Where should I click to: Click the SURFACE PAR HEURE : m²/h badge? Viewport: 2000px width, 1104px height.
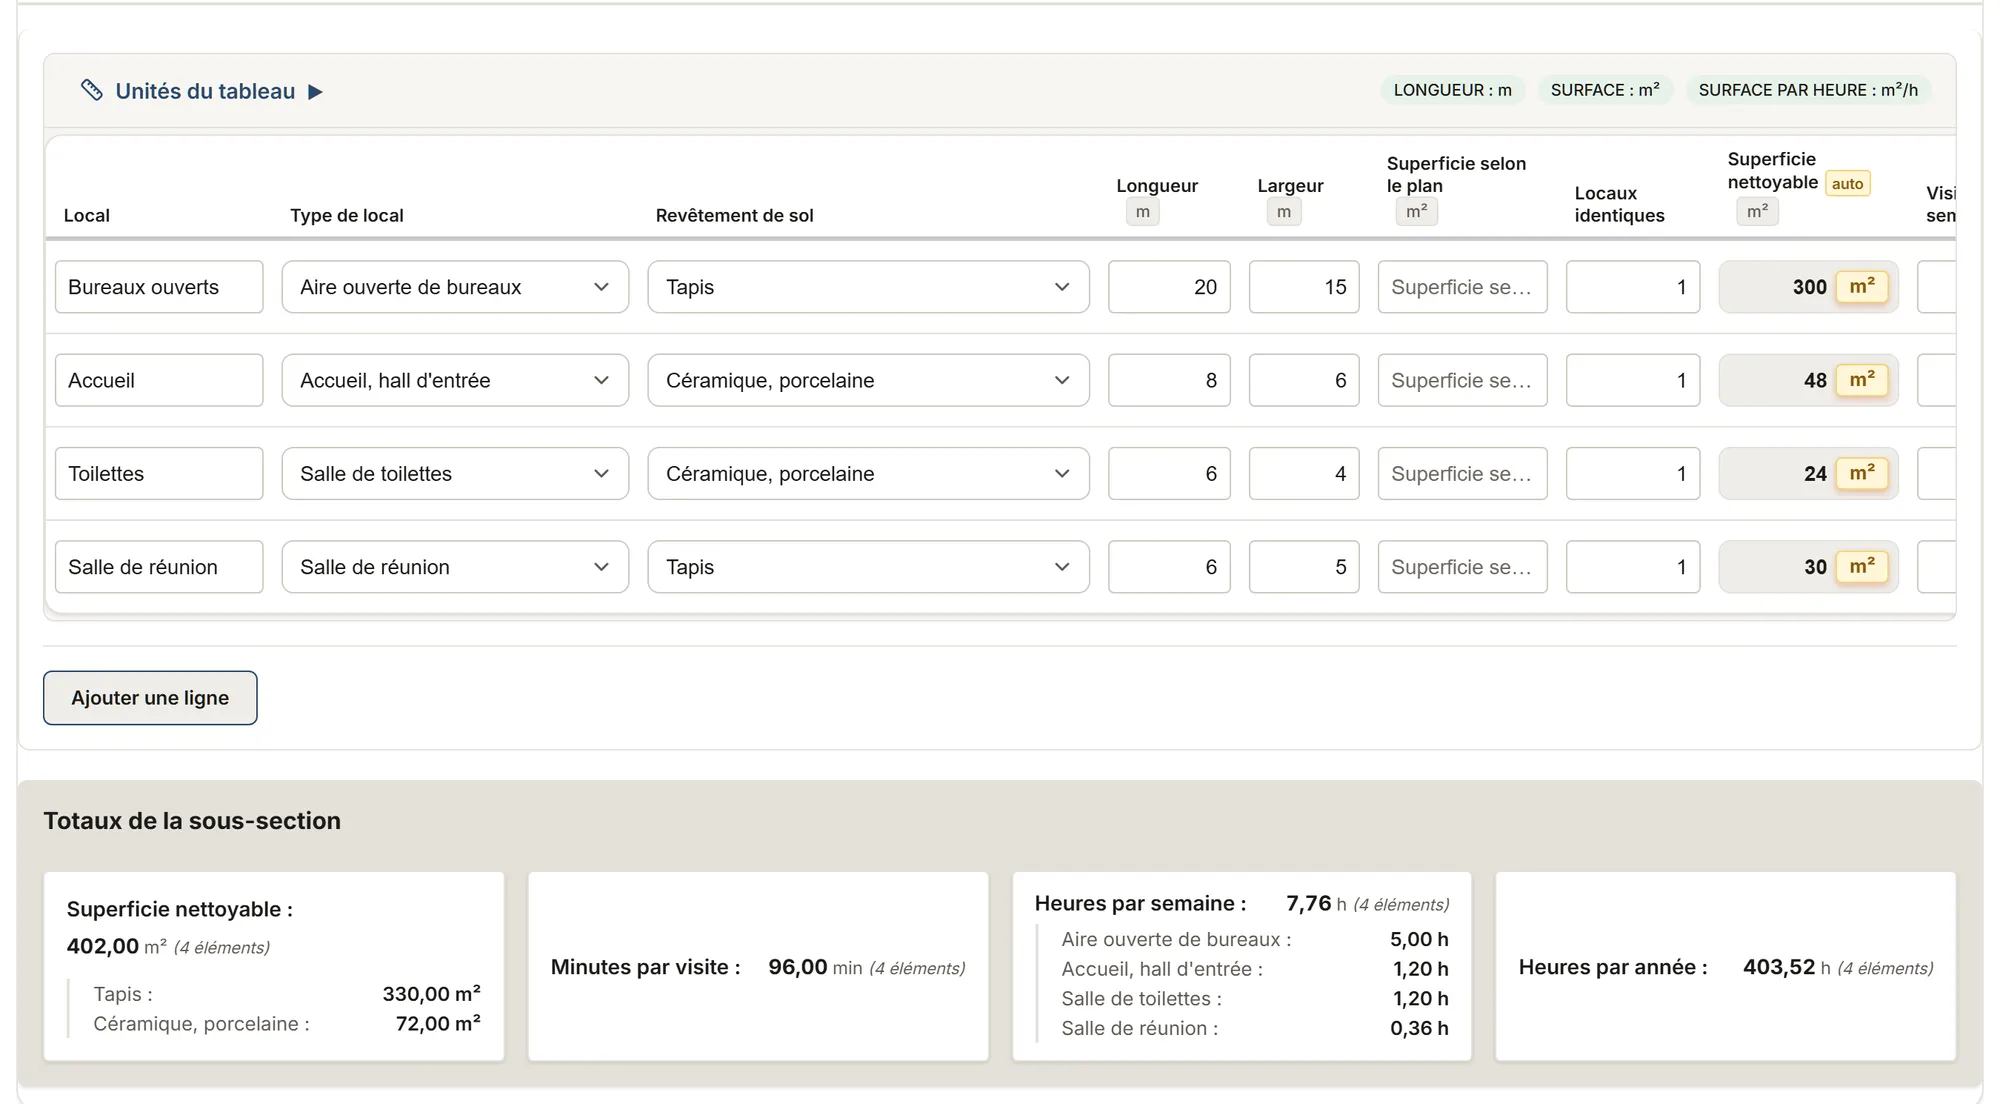pyautogui.click(x=1808, y=90)
